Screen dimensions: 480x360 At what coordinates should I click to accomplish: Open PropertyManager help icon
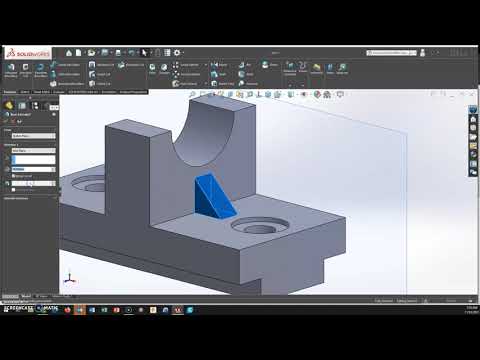point(54,114)
